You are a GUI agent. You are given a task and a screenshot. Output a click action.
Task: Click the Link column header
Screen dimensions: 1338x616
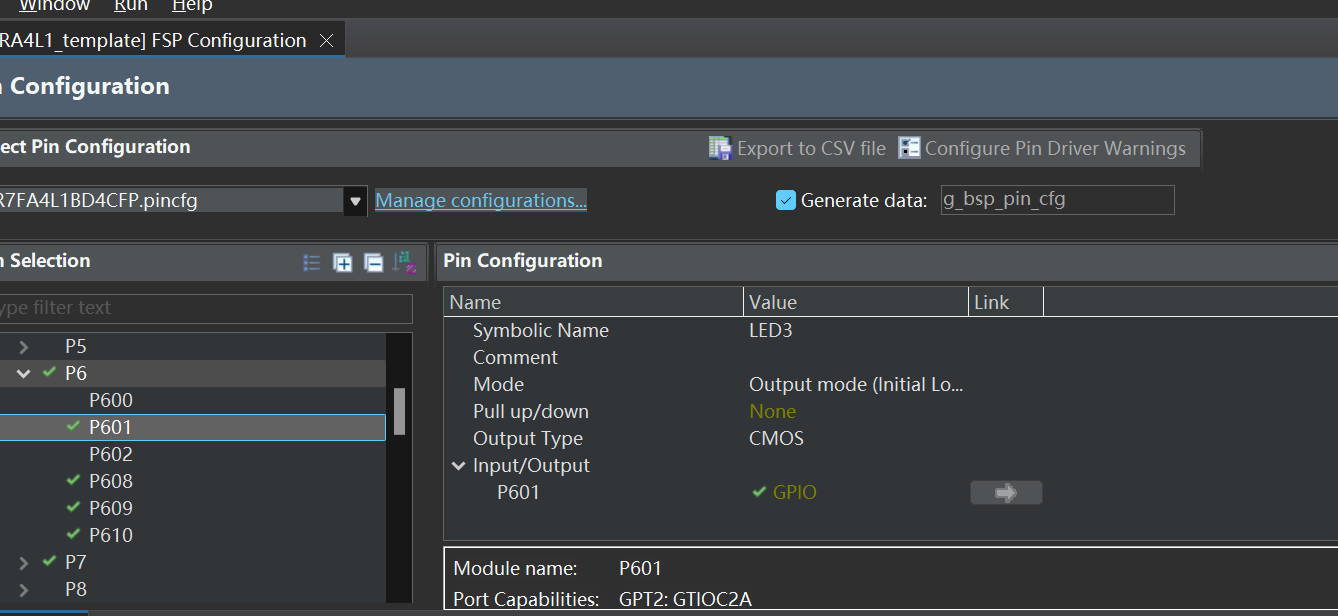[1006, 302]
